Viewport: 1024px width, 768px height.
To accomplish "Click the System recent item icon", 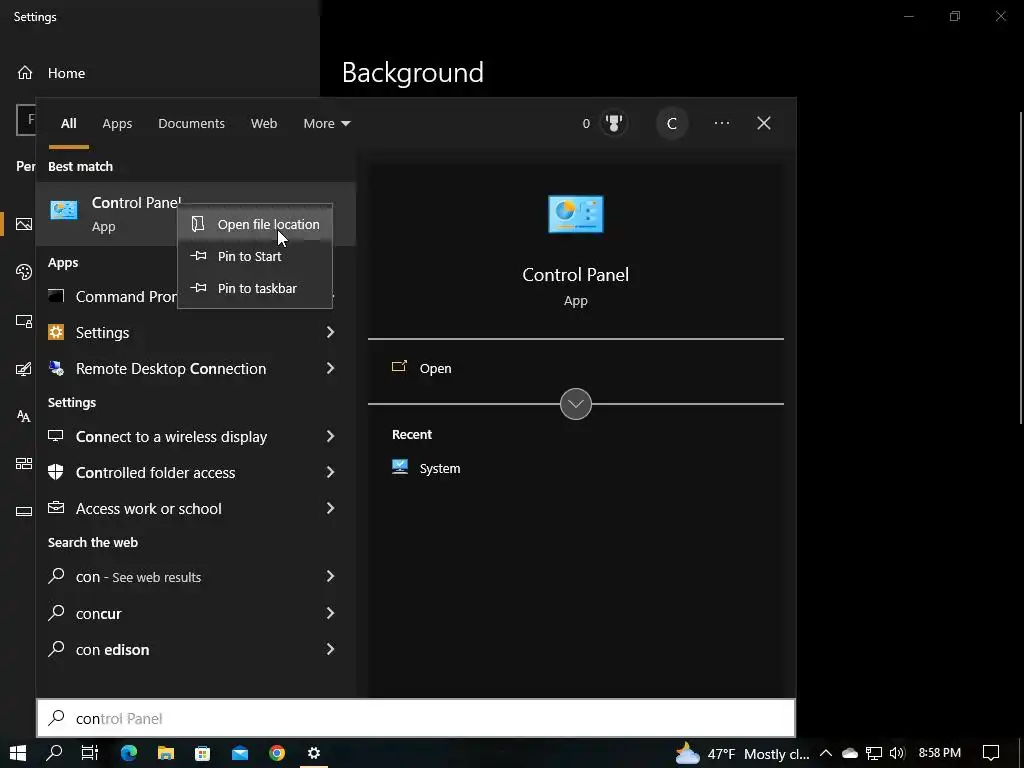I will (x=400, y=468).
